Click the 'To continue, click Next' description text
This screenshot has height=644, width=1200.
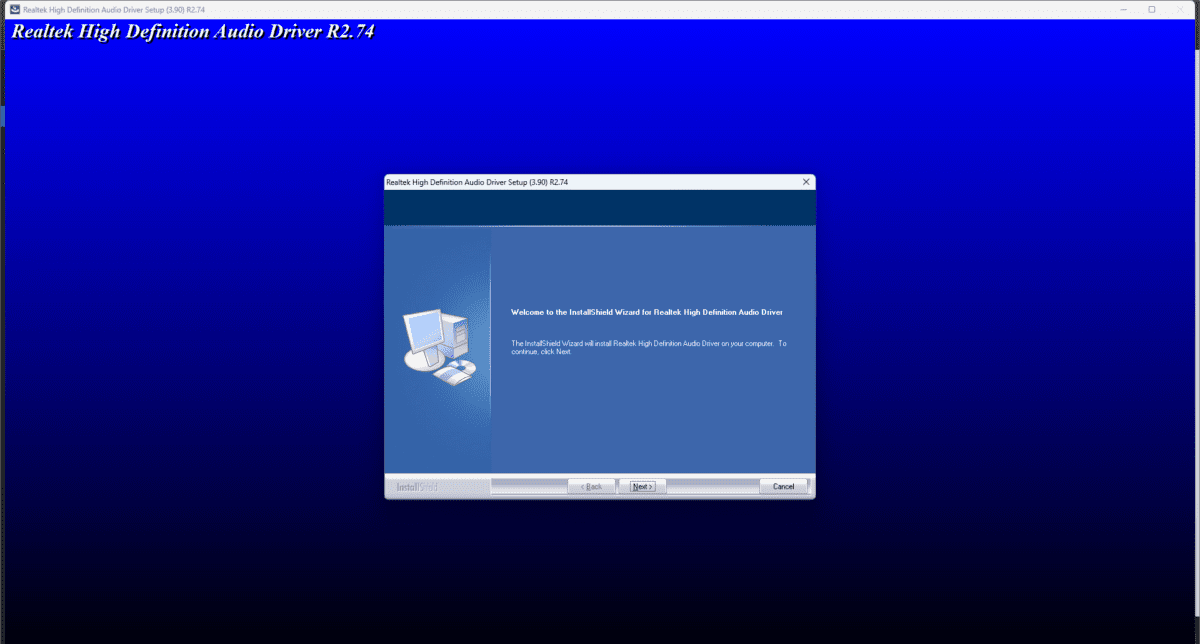(649, 348)
